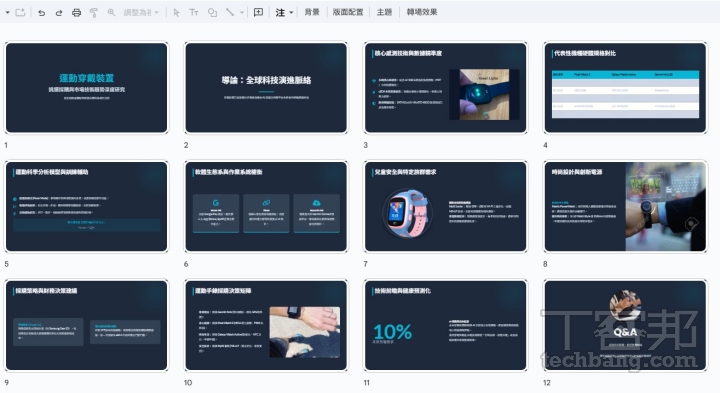Select the line tool icon
The image size is (720, 393).
click(x=230, y=12)
